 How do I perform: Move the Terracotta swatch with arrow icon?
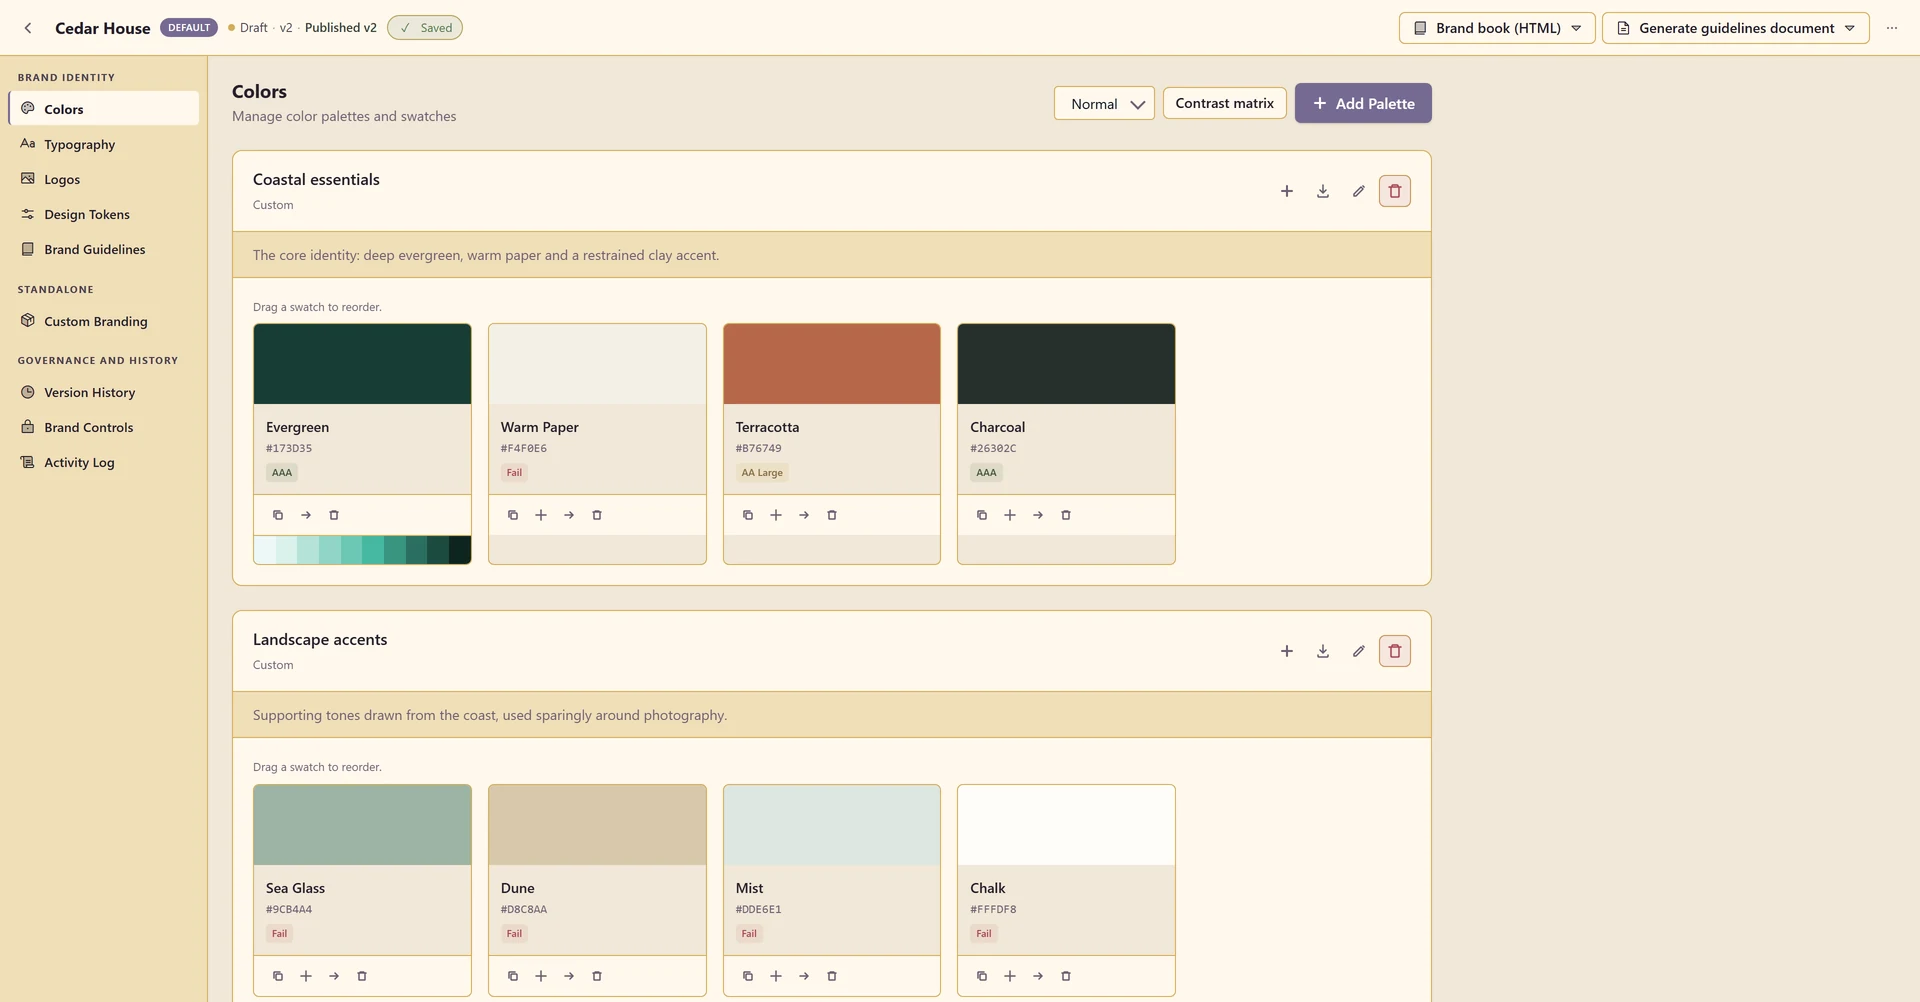[804, 515]
